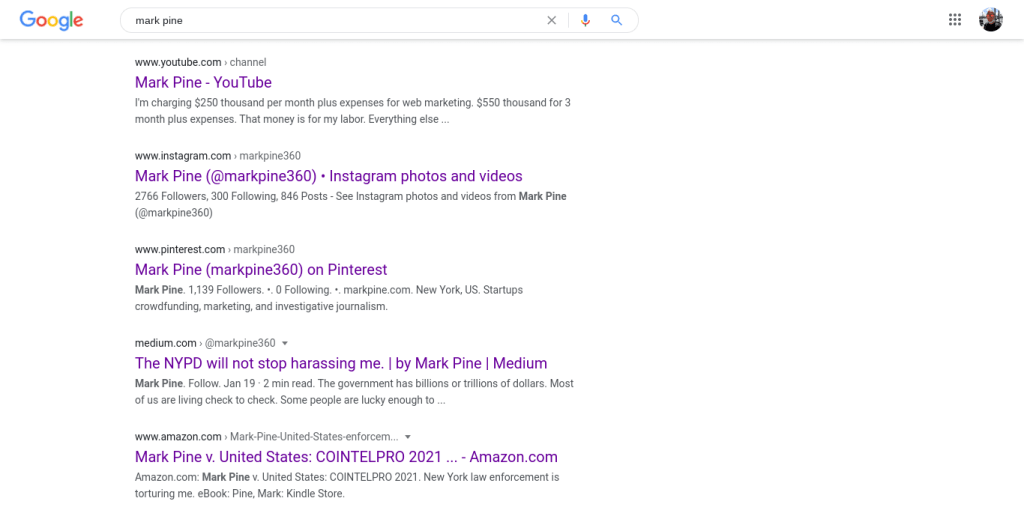Open the Medium article about NYPD harassment

[340, 363]
